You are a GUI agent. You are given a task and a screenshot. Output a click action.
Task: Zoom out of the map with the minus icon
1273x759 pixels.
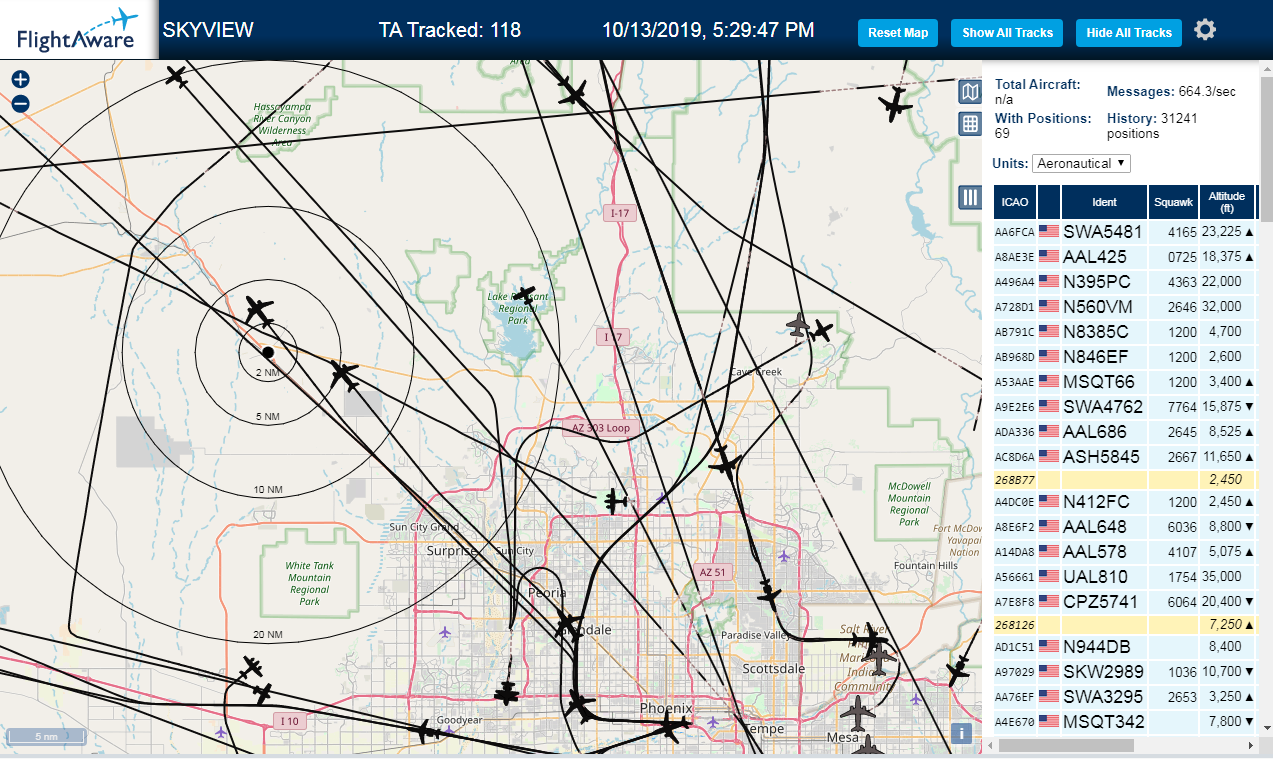(x=21, y=104)
